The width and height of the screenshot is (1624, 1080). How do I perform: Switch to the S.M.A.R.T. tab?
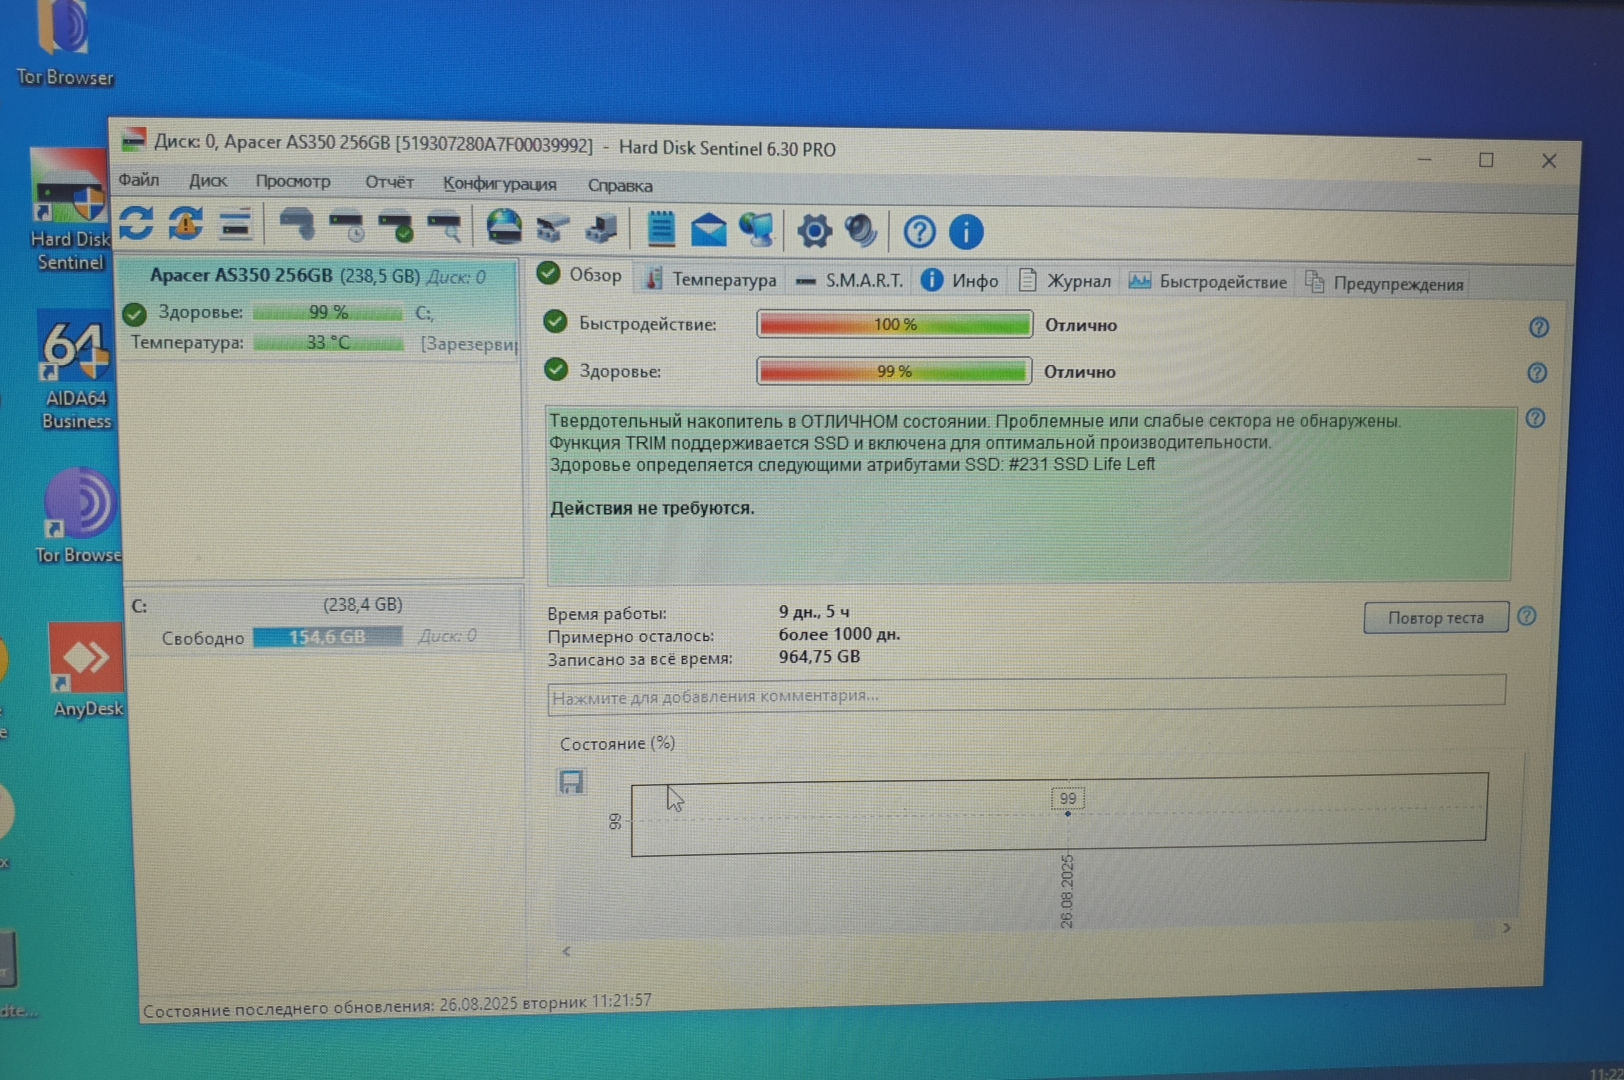coord(850,281)
